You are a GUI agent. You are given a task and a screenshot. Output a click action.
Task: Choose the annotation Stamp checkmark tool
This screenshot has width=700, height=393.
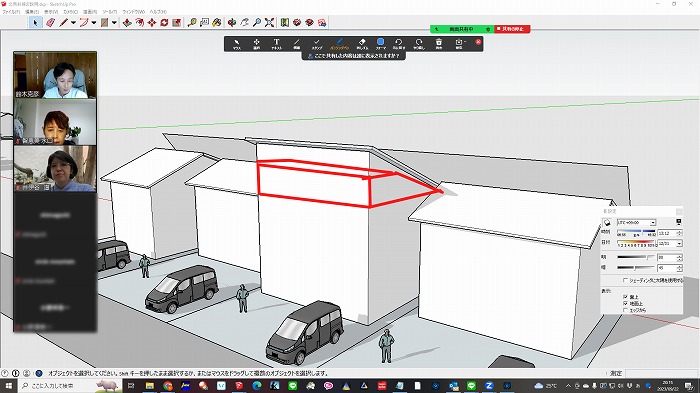(317, 44)
